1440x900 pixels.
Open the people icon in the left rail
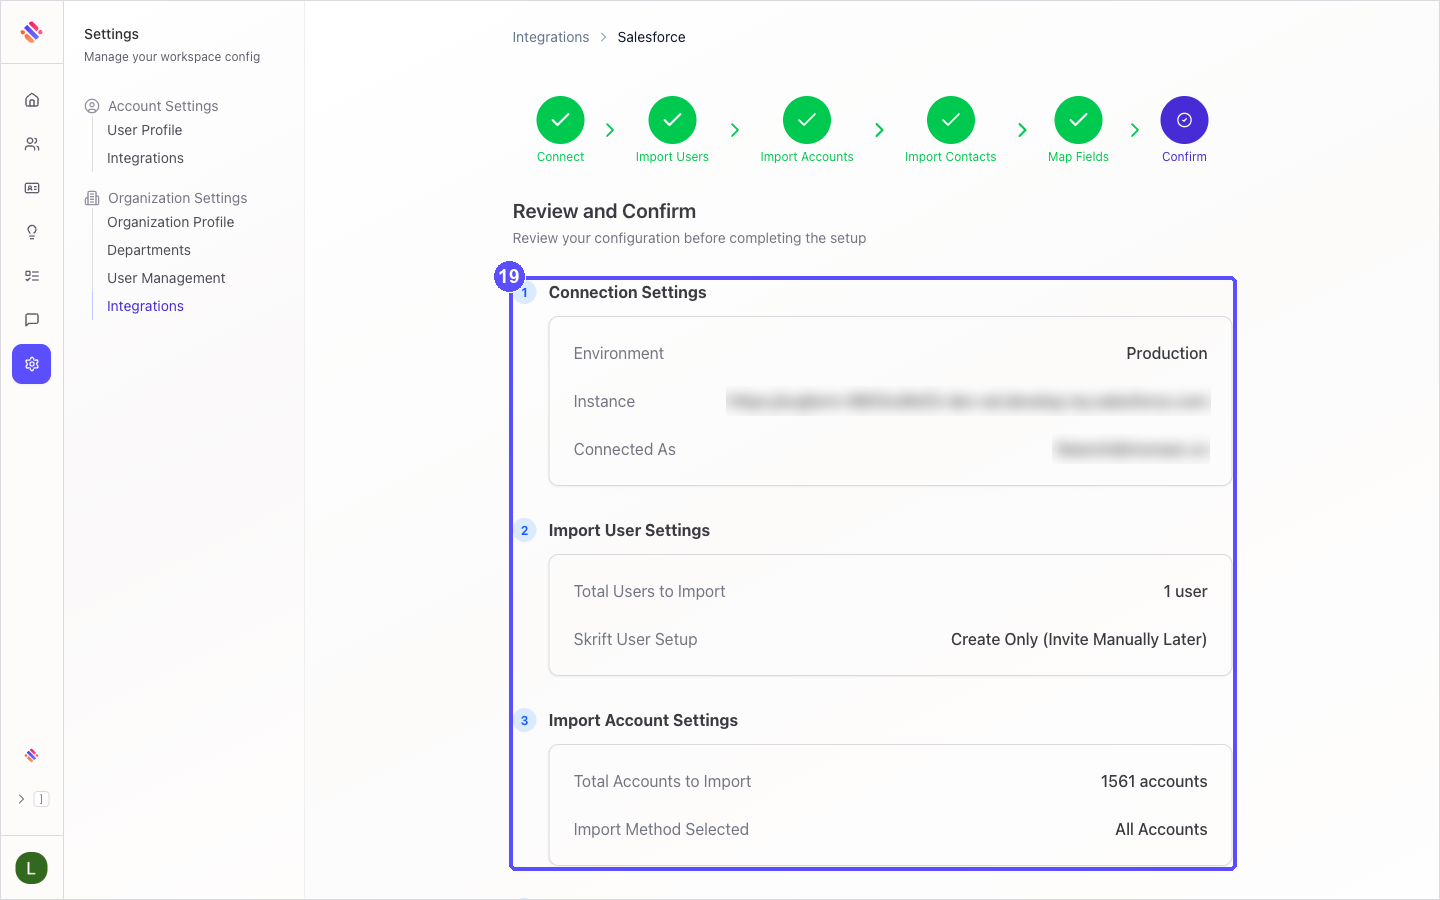point(32,144)
